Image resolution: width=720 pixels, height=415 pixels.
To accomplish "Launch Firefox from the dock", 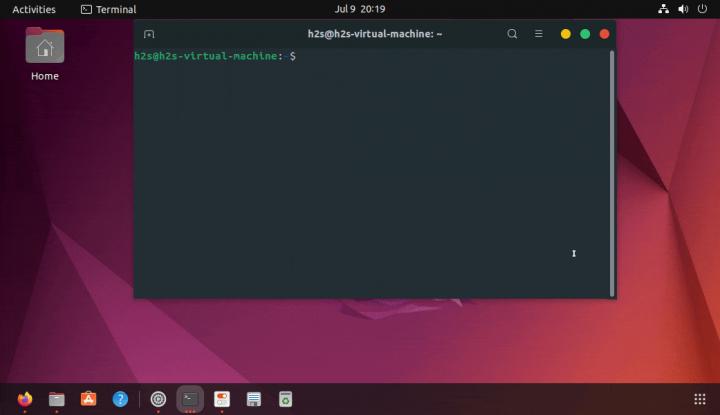I will (x=25, y=399).
